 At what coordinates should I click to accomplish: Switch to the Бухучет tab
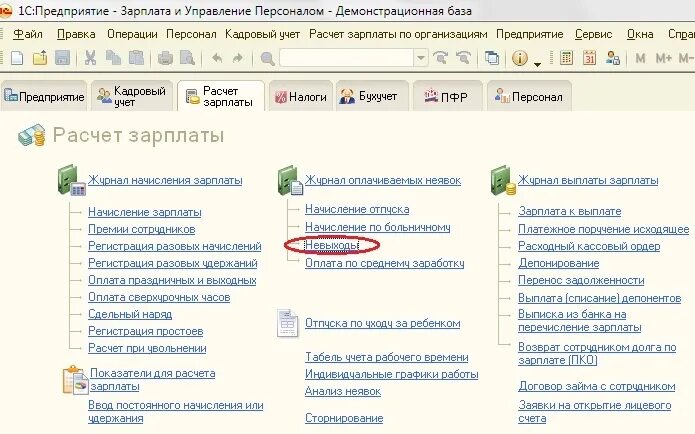click(x=372, y=96)
